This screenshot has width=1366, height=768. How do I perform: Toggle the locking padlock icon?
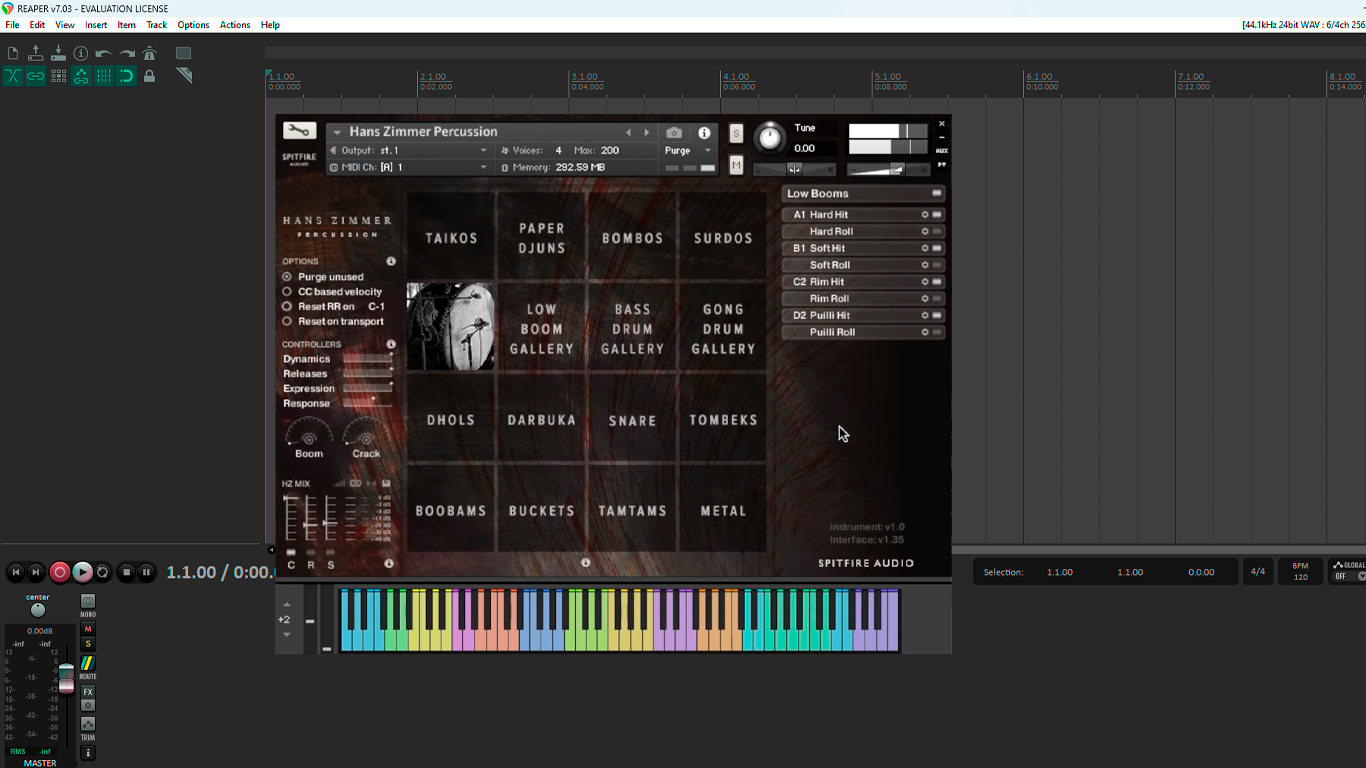coord(150,76)
